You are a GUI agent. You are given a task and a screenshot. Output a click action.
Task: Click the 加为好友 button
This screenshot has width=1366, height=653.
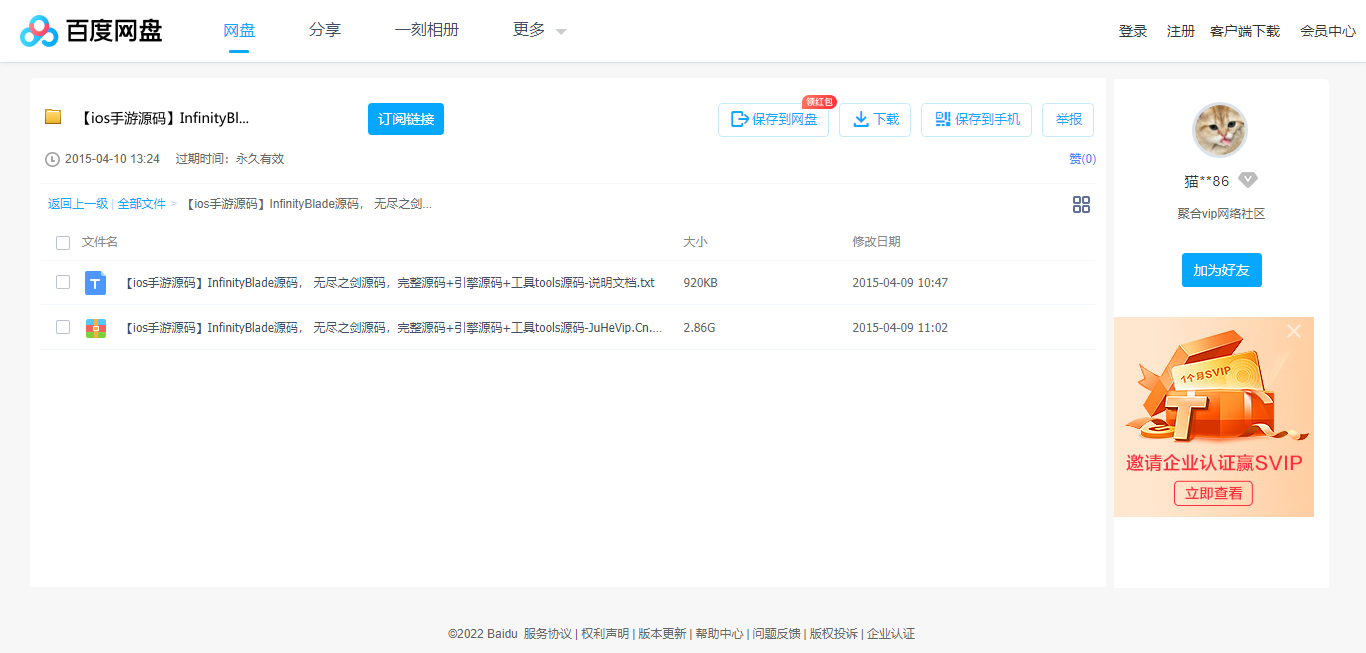1221,269
